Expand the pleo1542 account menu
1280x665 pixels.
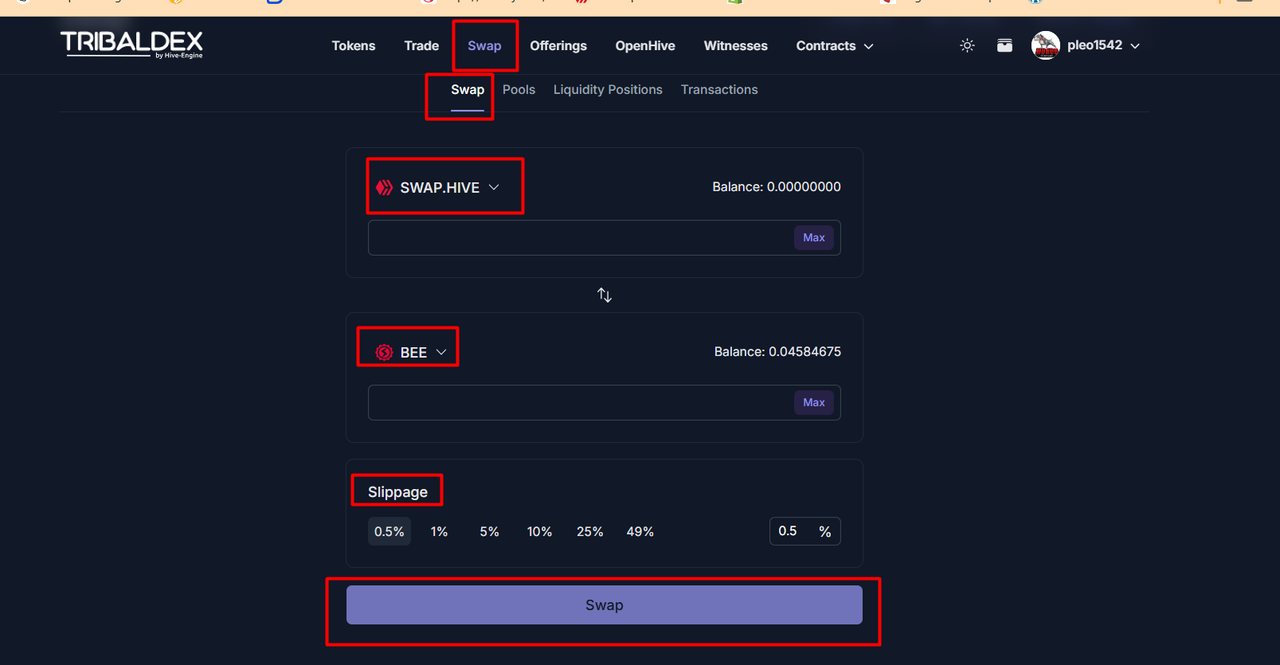point(1104,46)
